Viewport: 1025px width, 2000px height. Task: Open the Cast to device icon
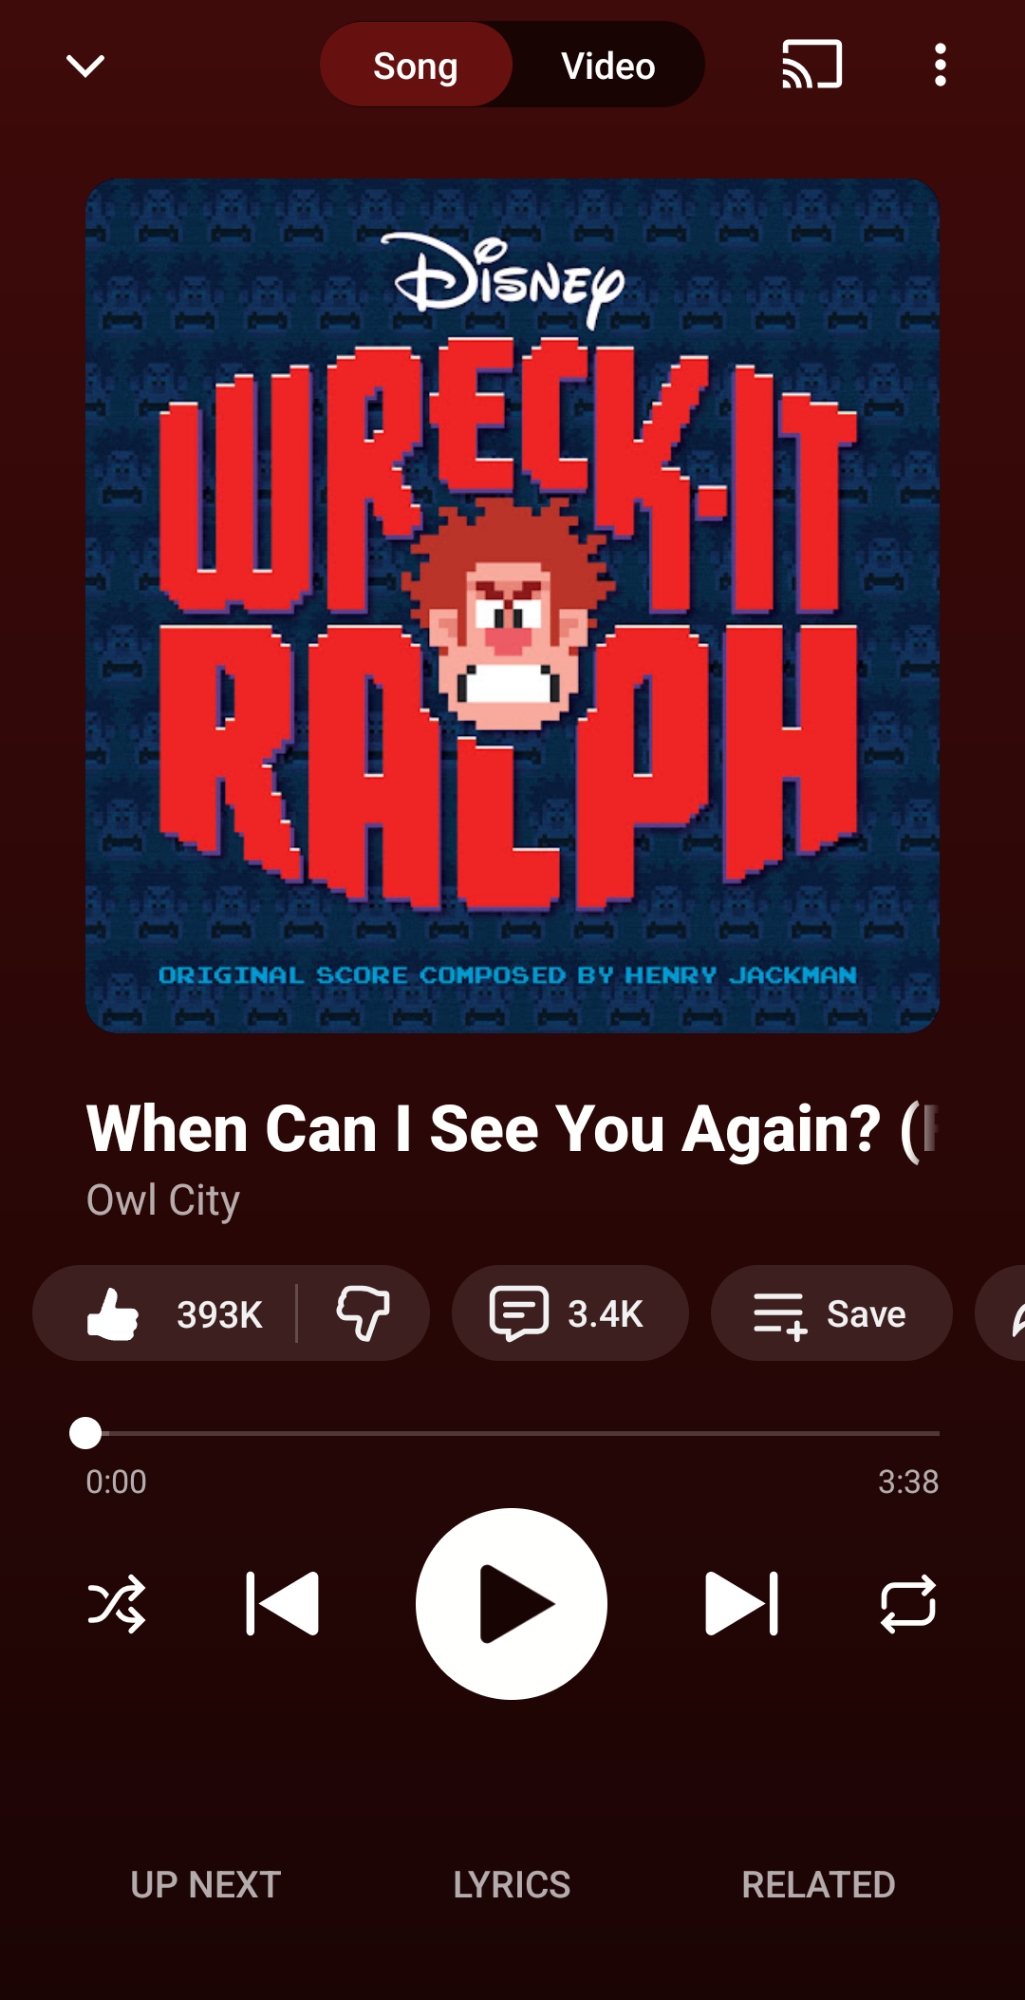tap(811, 65)
